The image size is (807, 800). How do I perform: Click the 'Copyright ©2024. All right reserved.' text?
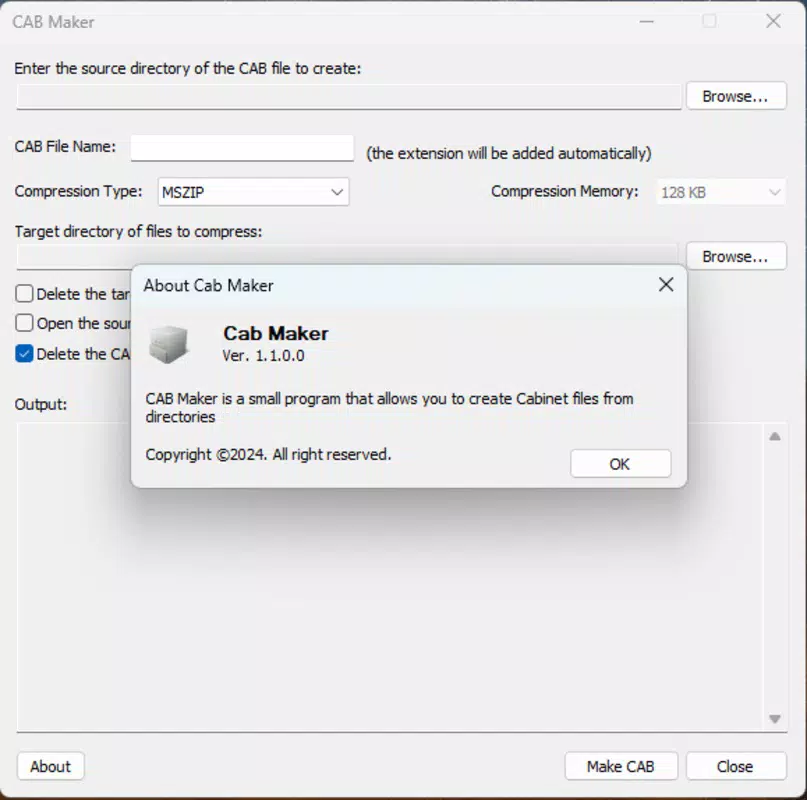(x=268, y=455)
